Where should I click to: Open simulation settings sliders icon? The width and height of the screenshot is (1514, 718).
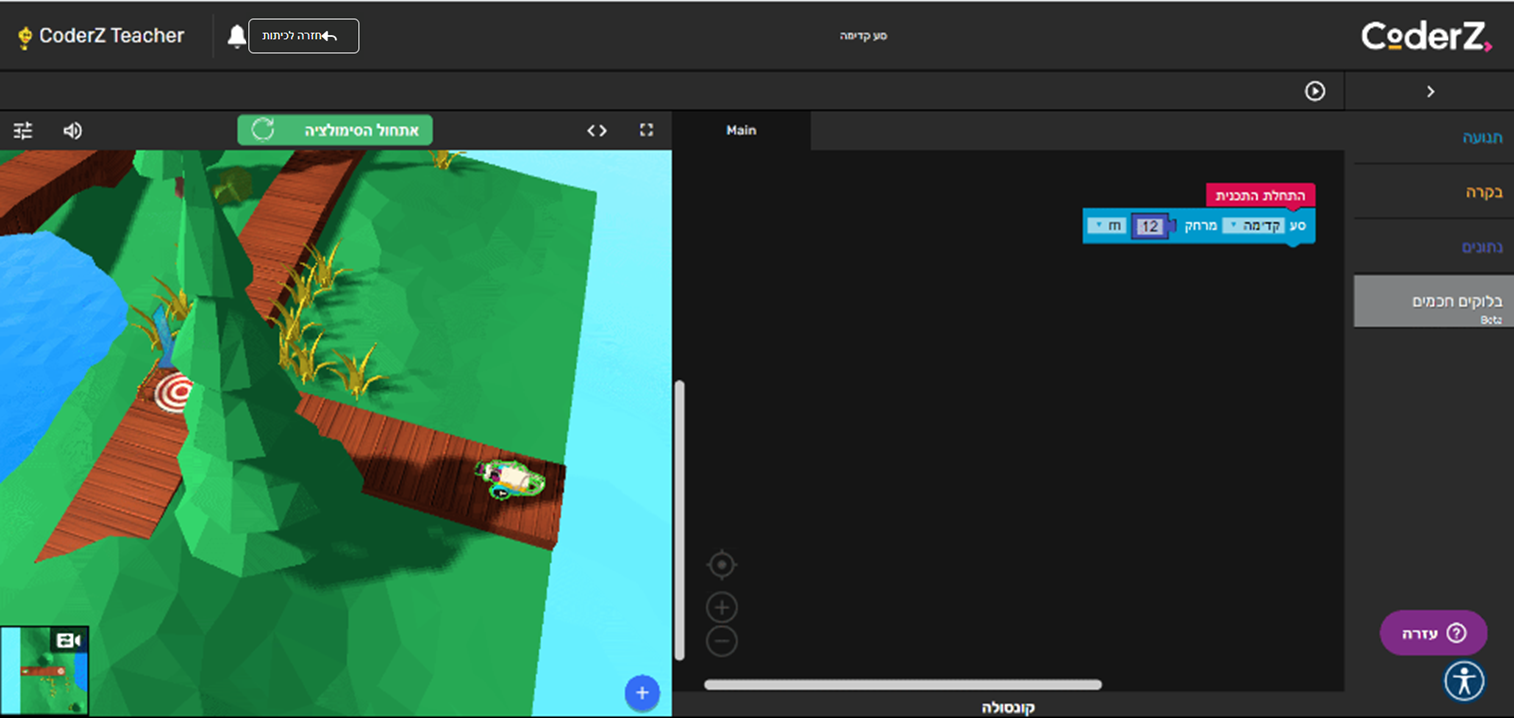[x=23, y=130]
